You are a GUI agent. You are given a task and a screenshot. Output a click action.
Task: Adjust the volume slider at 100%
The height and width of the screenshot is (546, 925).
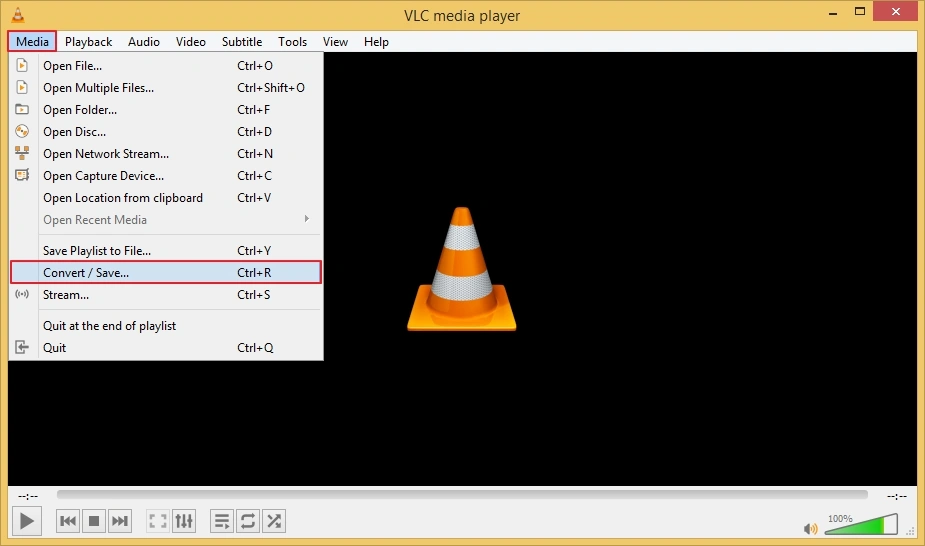(861, 524)
